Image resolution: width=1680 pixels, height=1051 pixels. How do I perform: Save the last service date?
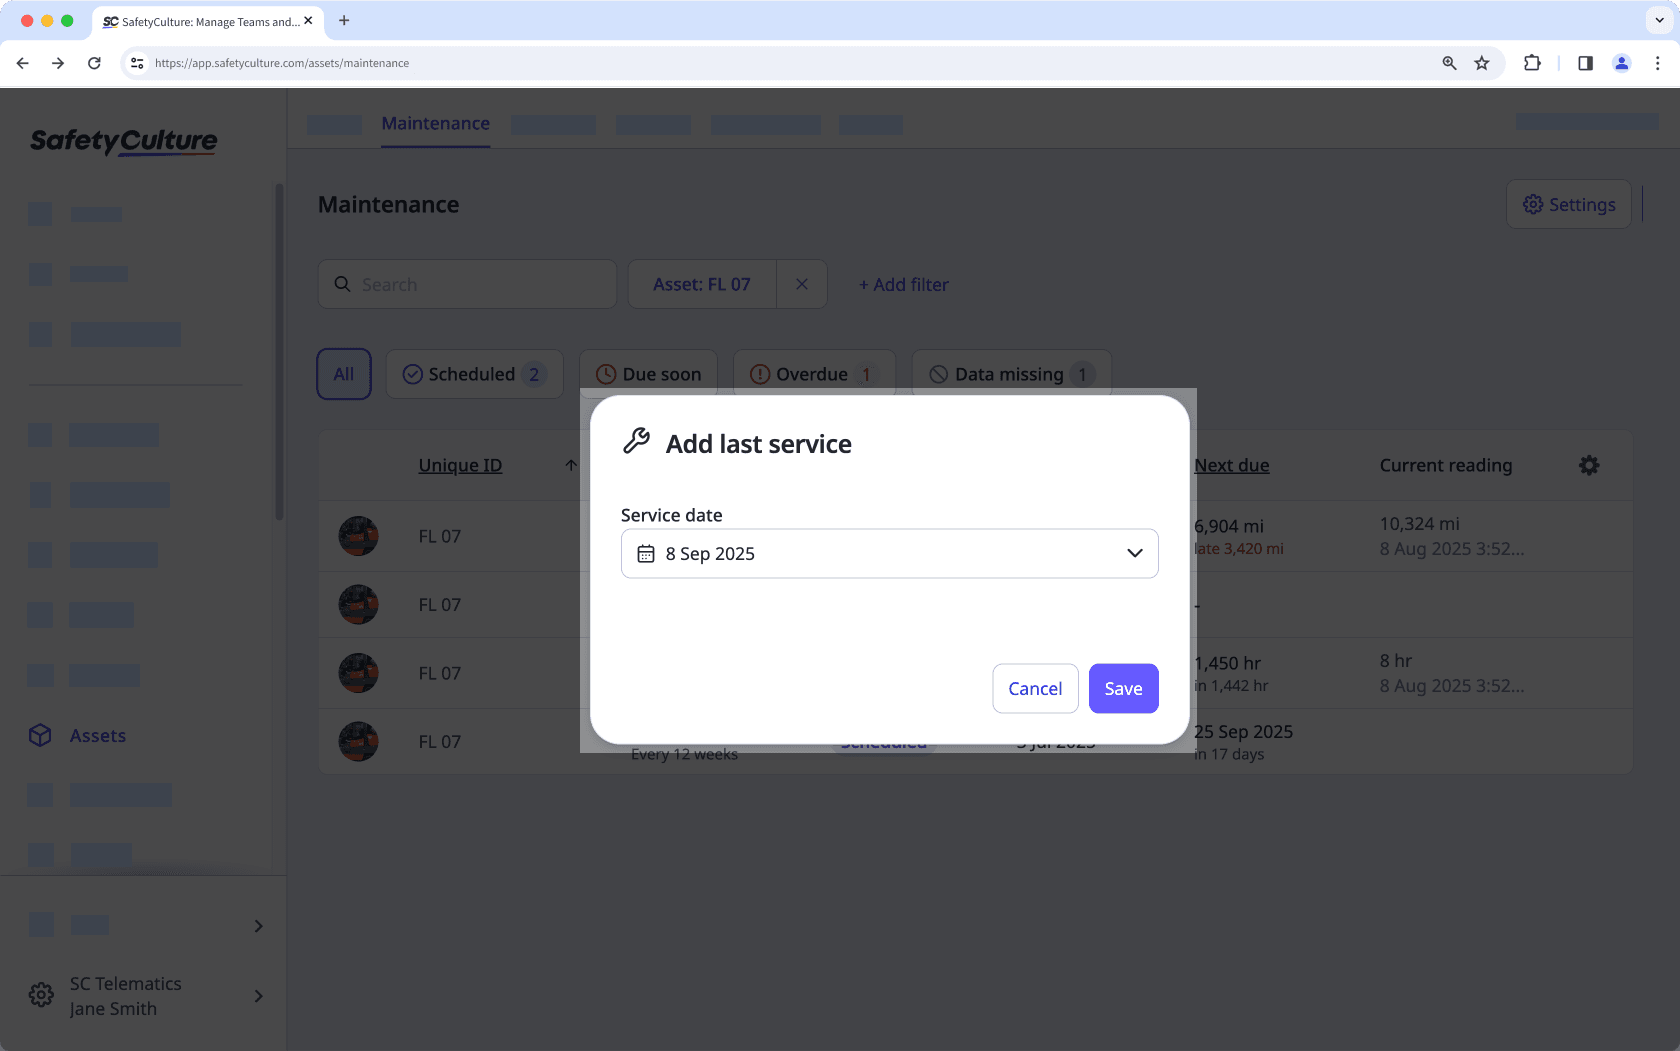coord(1123,688)
